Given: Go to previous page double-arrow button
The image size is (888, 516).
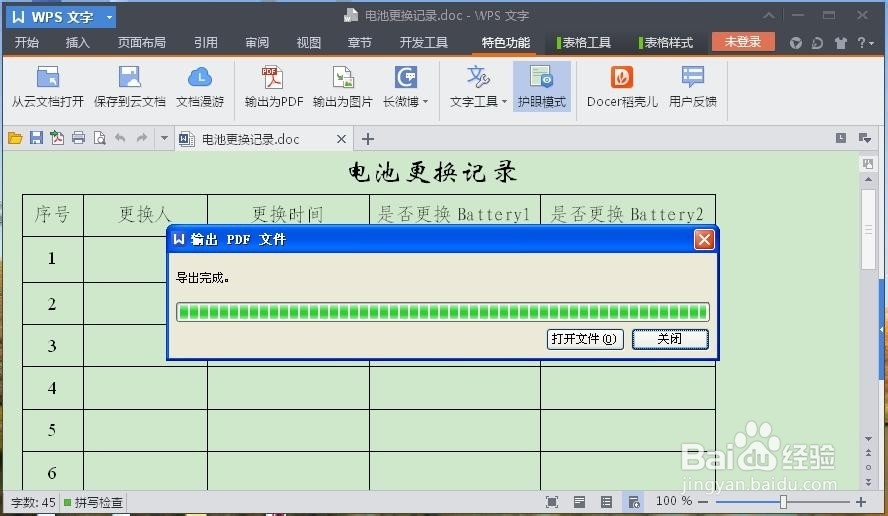Looking at the screenshot, I should click(x=868, y=453).
